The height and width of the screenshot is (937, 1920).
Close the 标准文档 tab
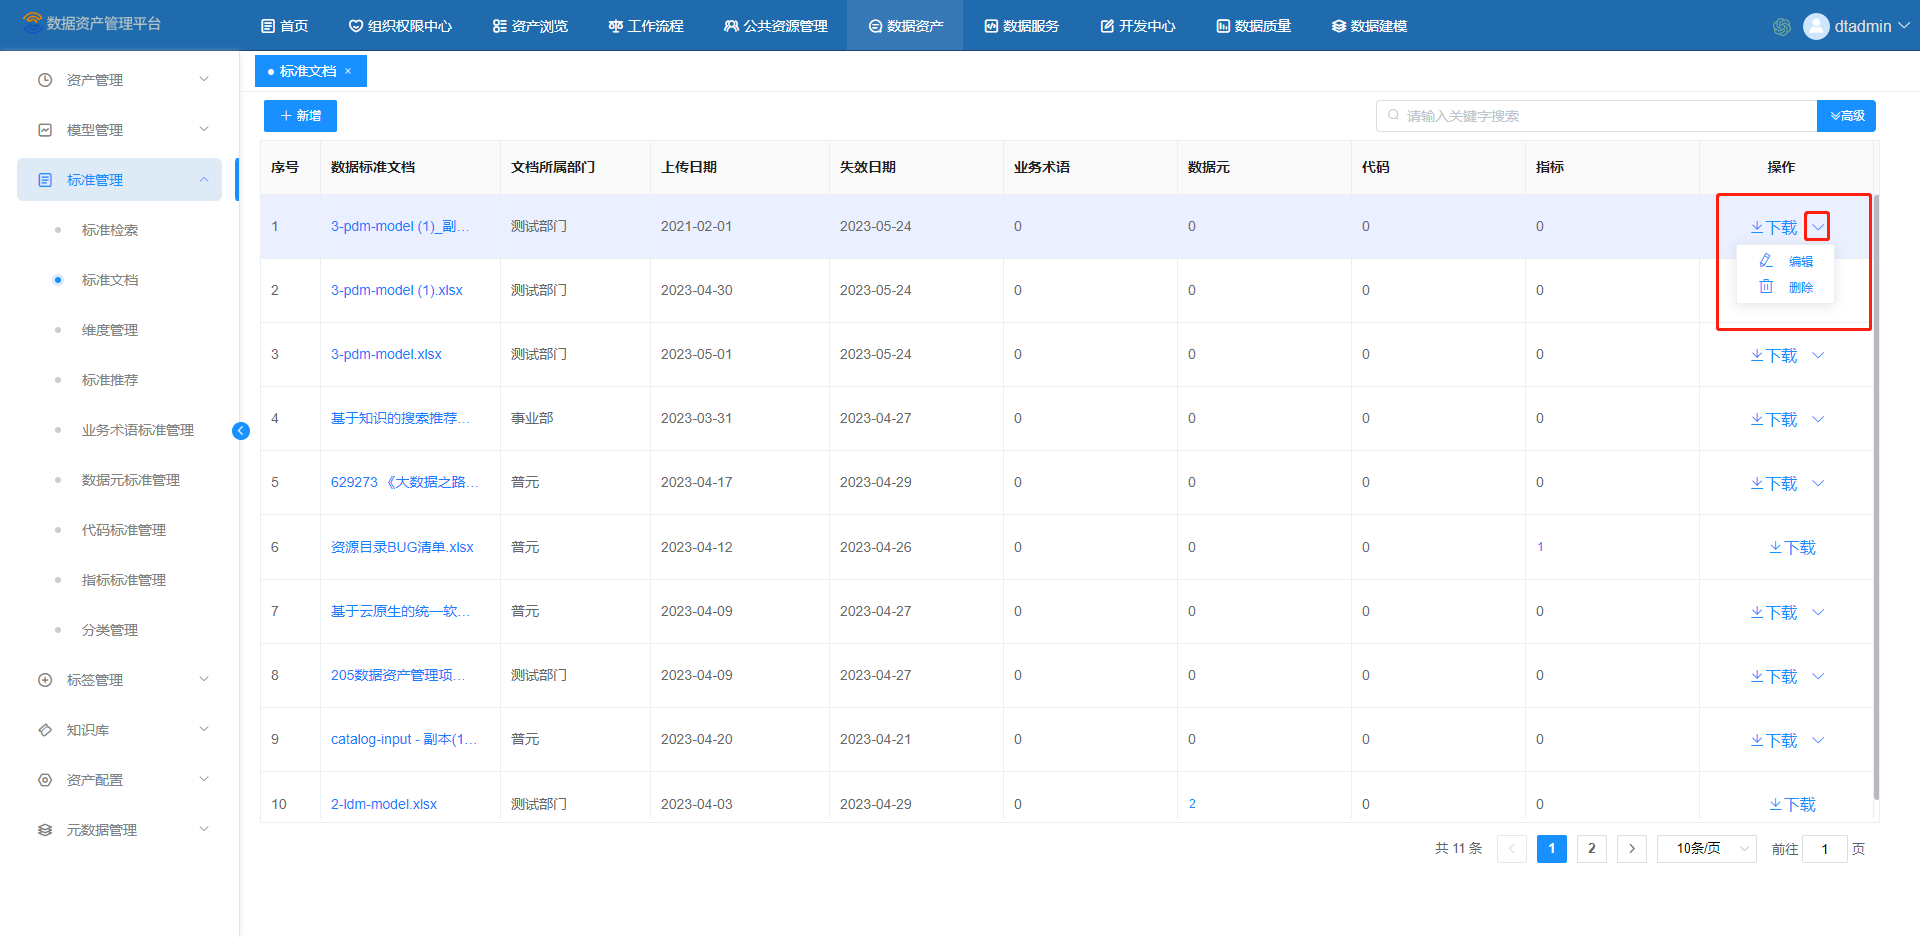pyautogui.click(x=348, y=71)
